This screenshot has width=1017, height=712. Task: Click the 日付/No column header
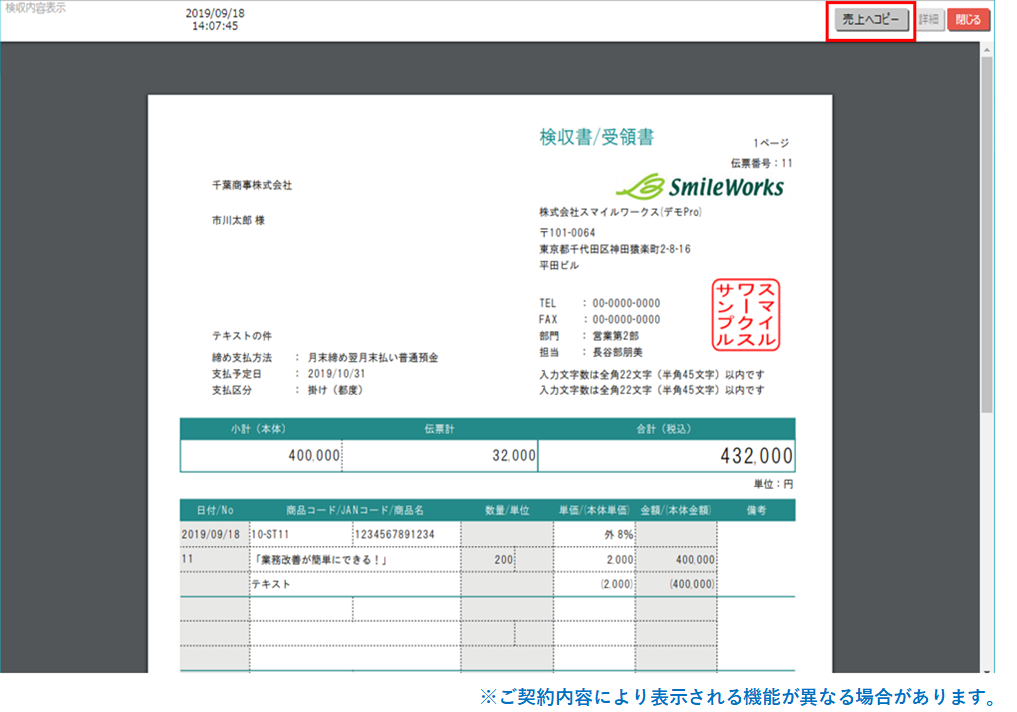[215, 510]
